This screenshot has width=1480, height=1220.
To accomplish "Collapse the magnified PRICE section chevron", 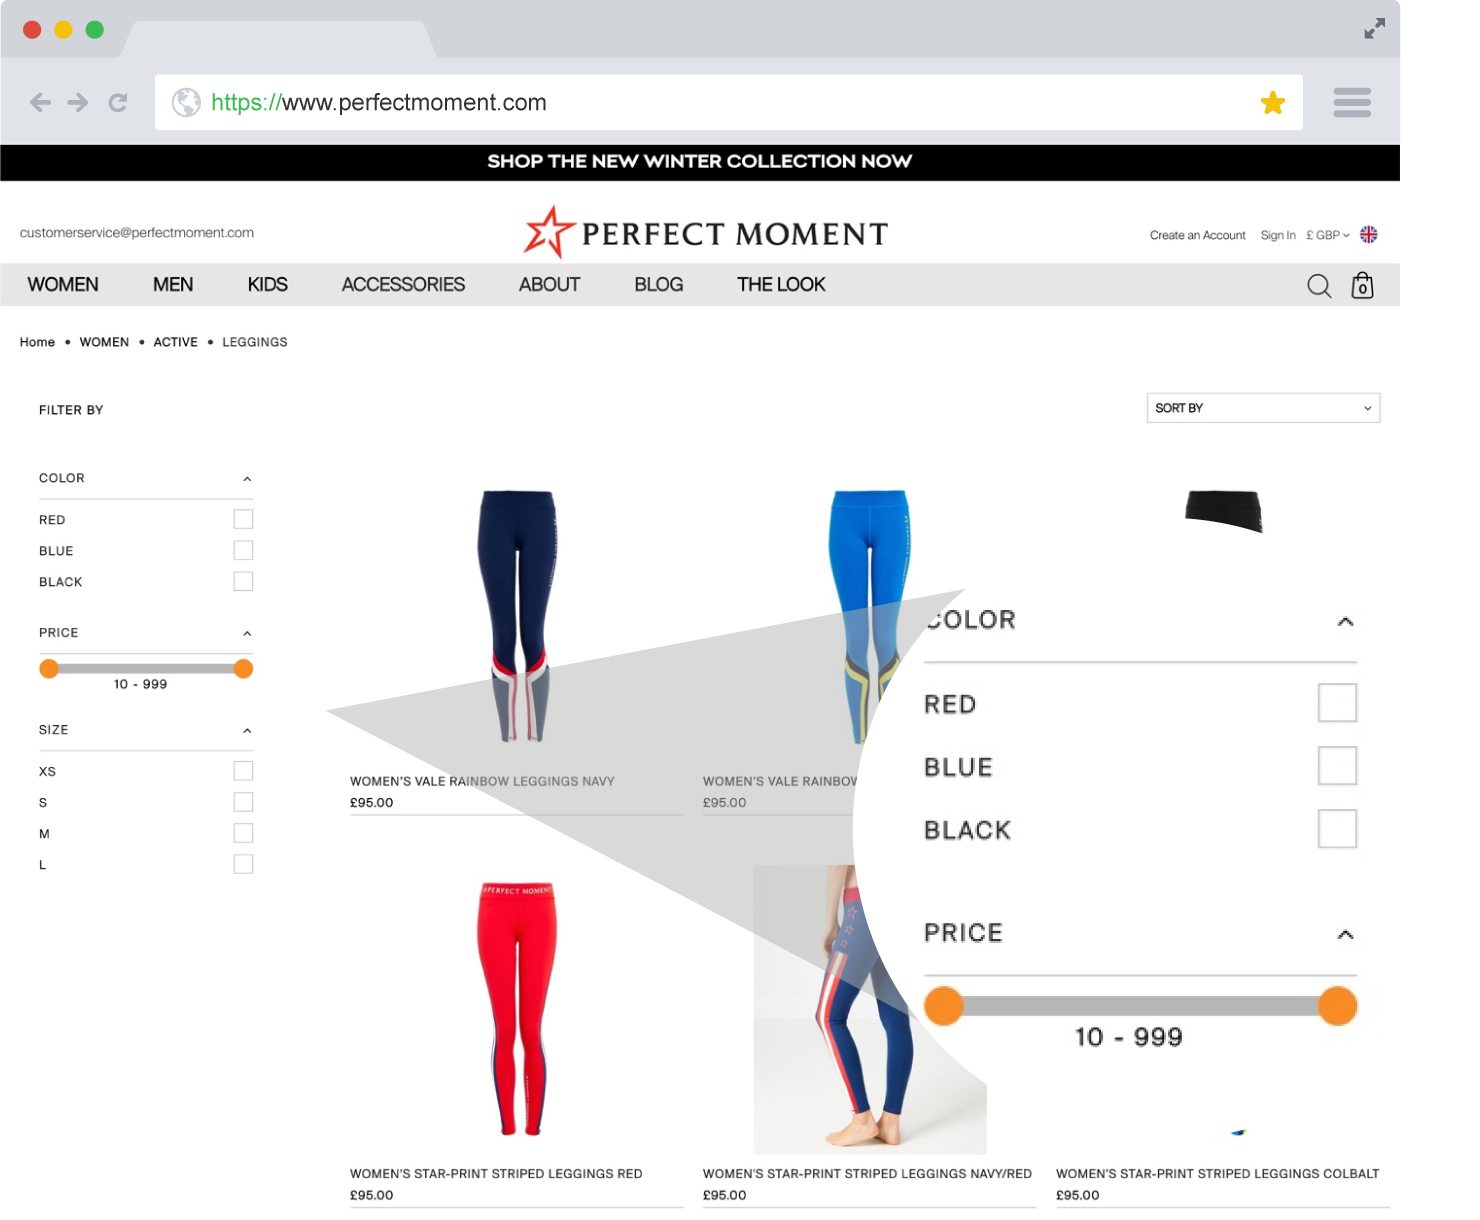I will coord(1345,935).
